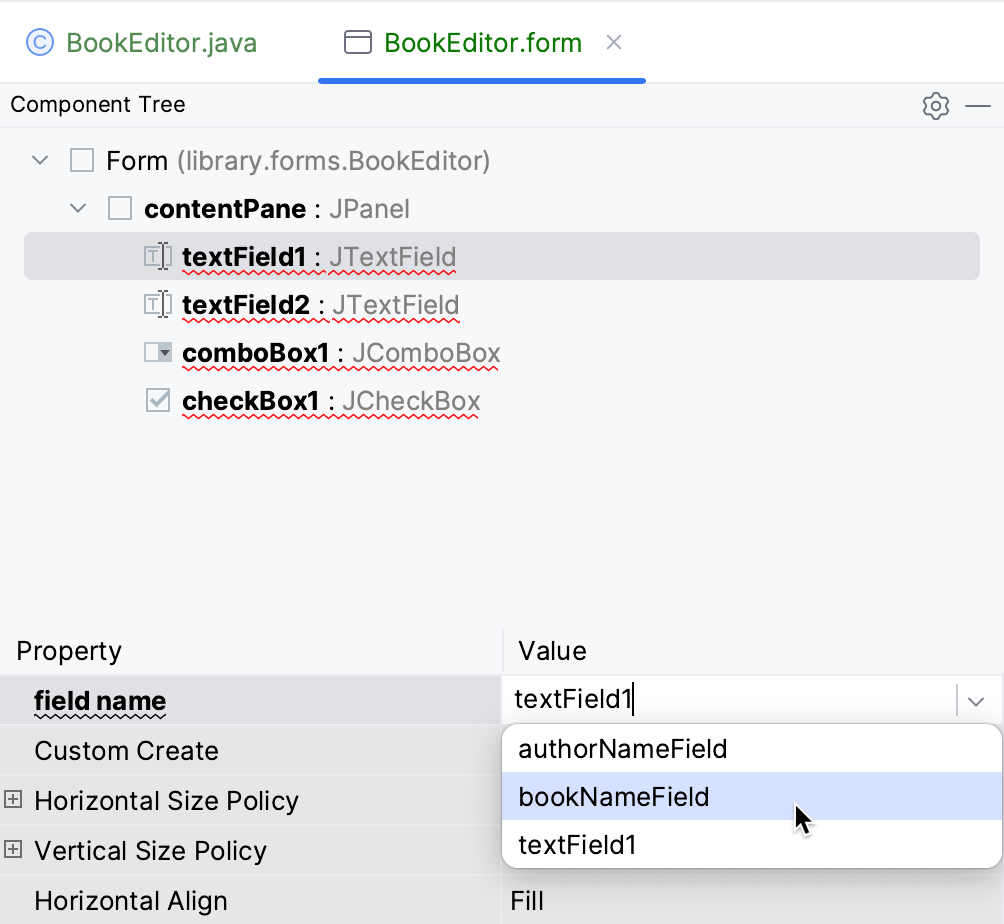Click the JTextField icon beside textField1
Image resolution: width=1004 pixels, height=924 pixels.
(157, 256)
